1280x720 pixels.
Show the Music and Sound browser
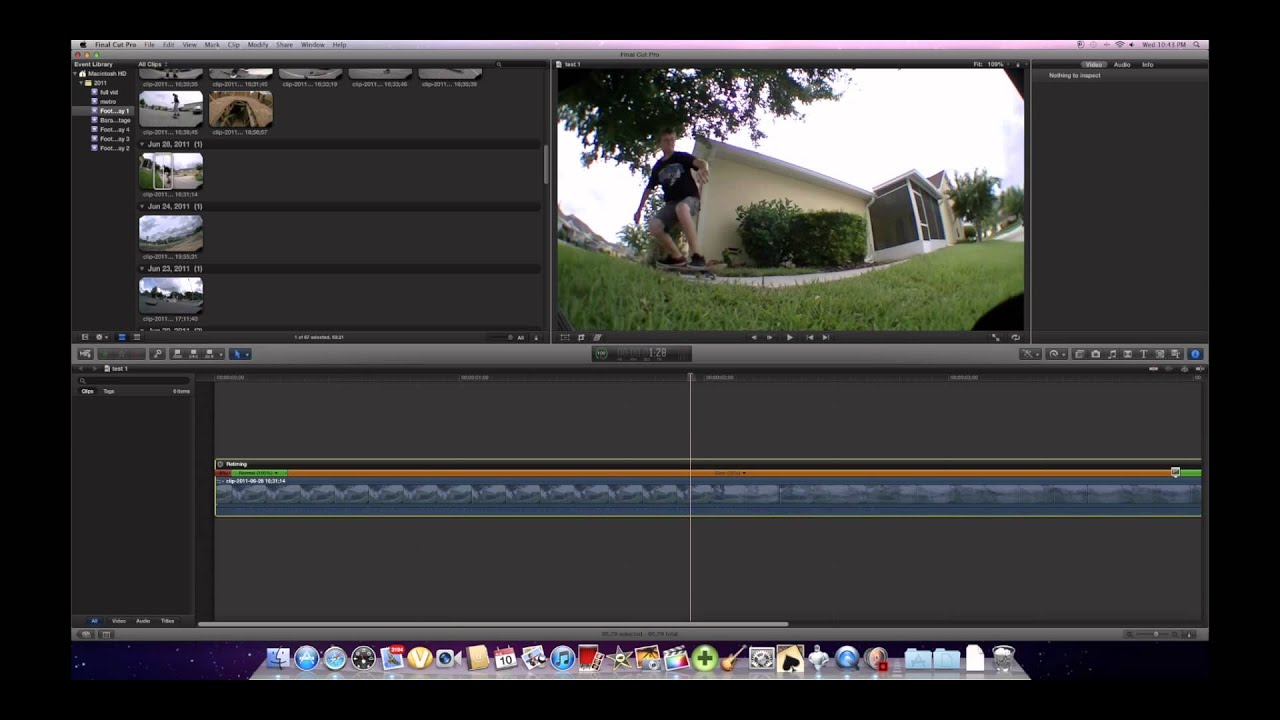pyautogui.click(x=1111, y=354)
